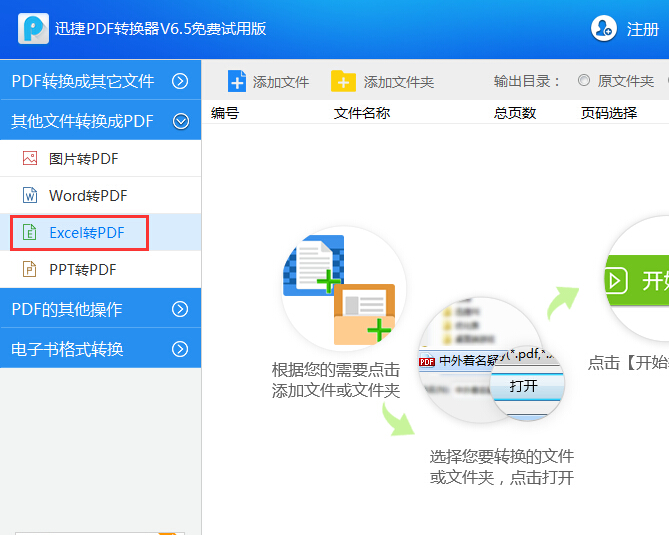The height and width of the screenshot is (535, 669).
Task: Open the PDF的其他操作 section
Action: tap(101, 308)
